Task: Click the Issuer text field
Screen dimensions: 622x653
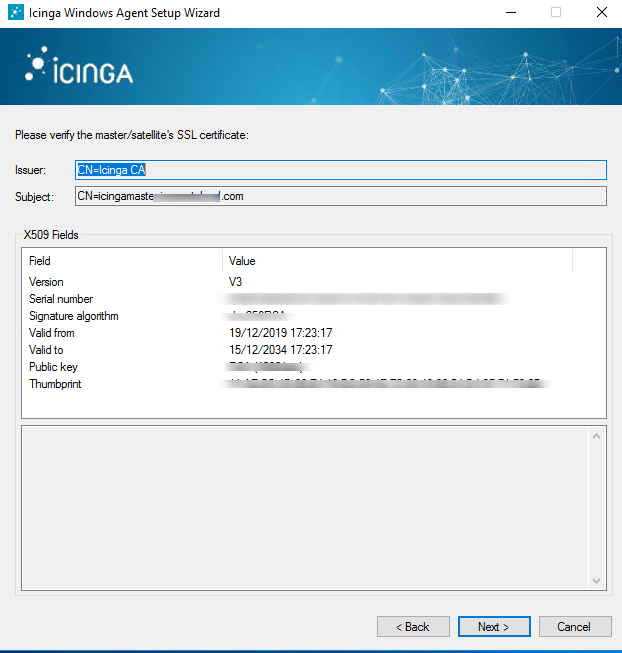Action: [341, 170]
